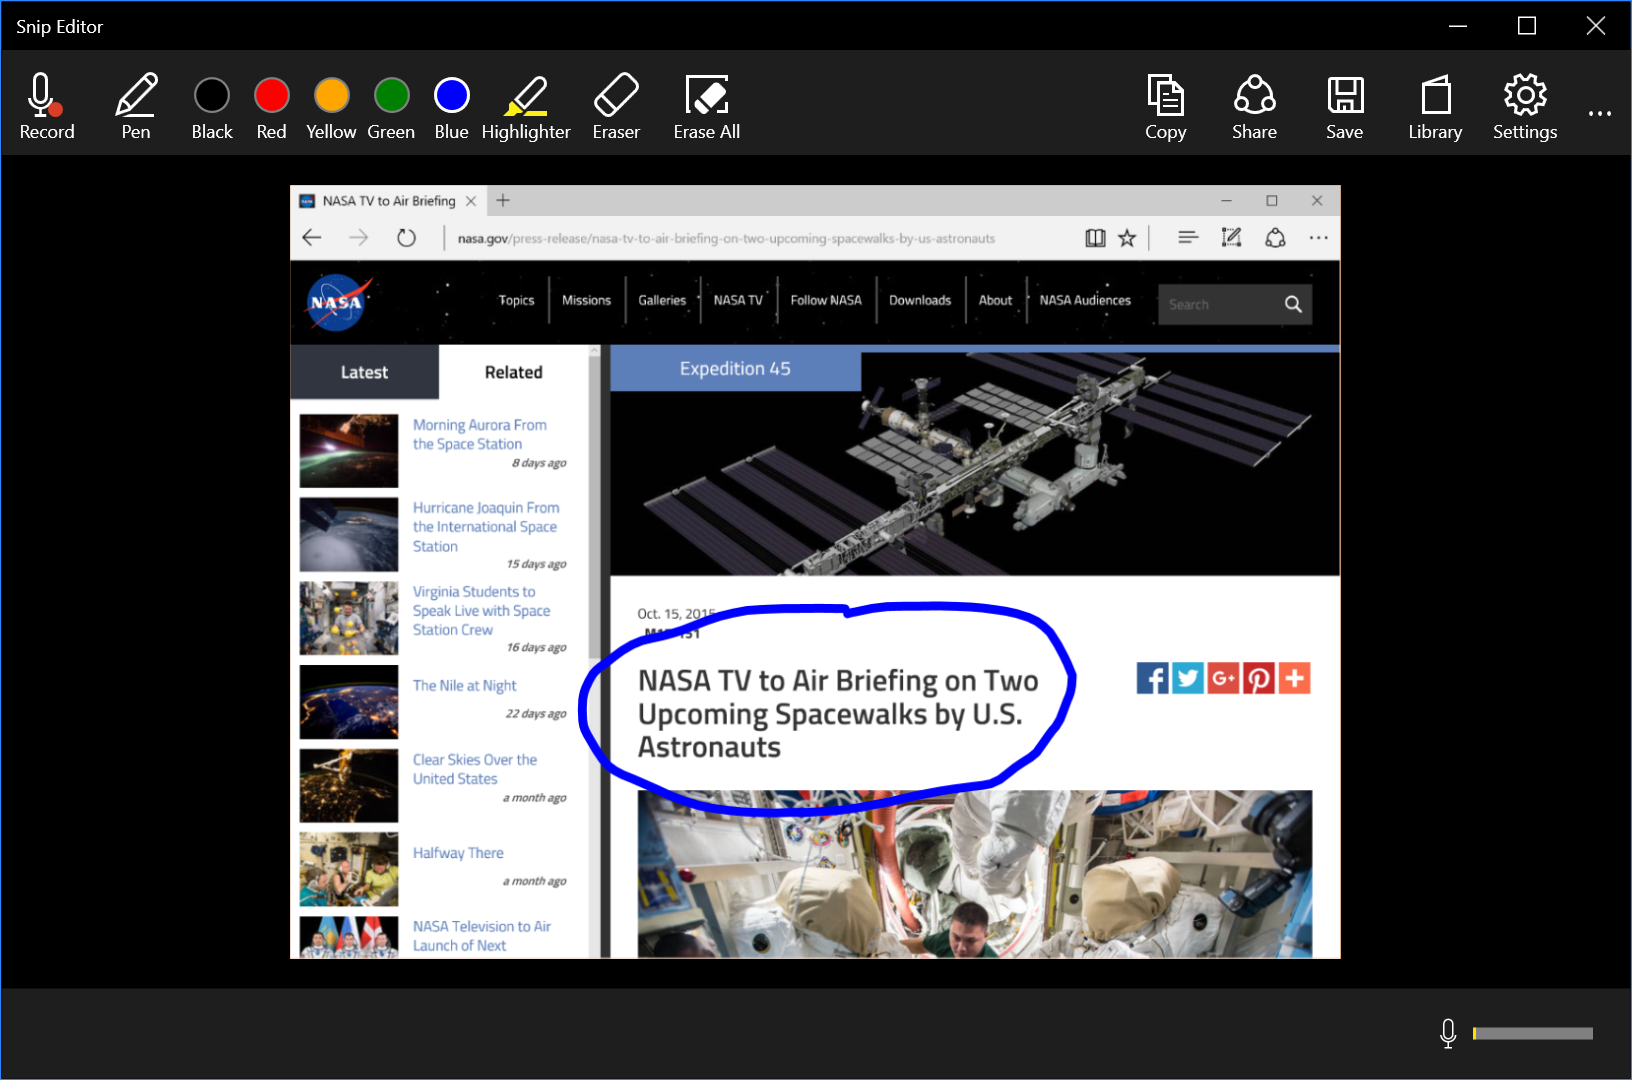Select the Pen tool
Image resolution: width=1632 pixels, height=1080 pixels.
[x=136, y=106]
